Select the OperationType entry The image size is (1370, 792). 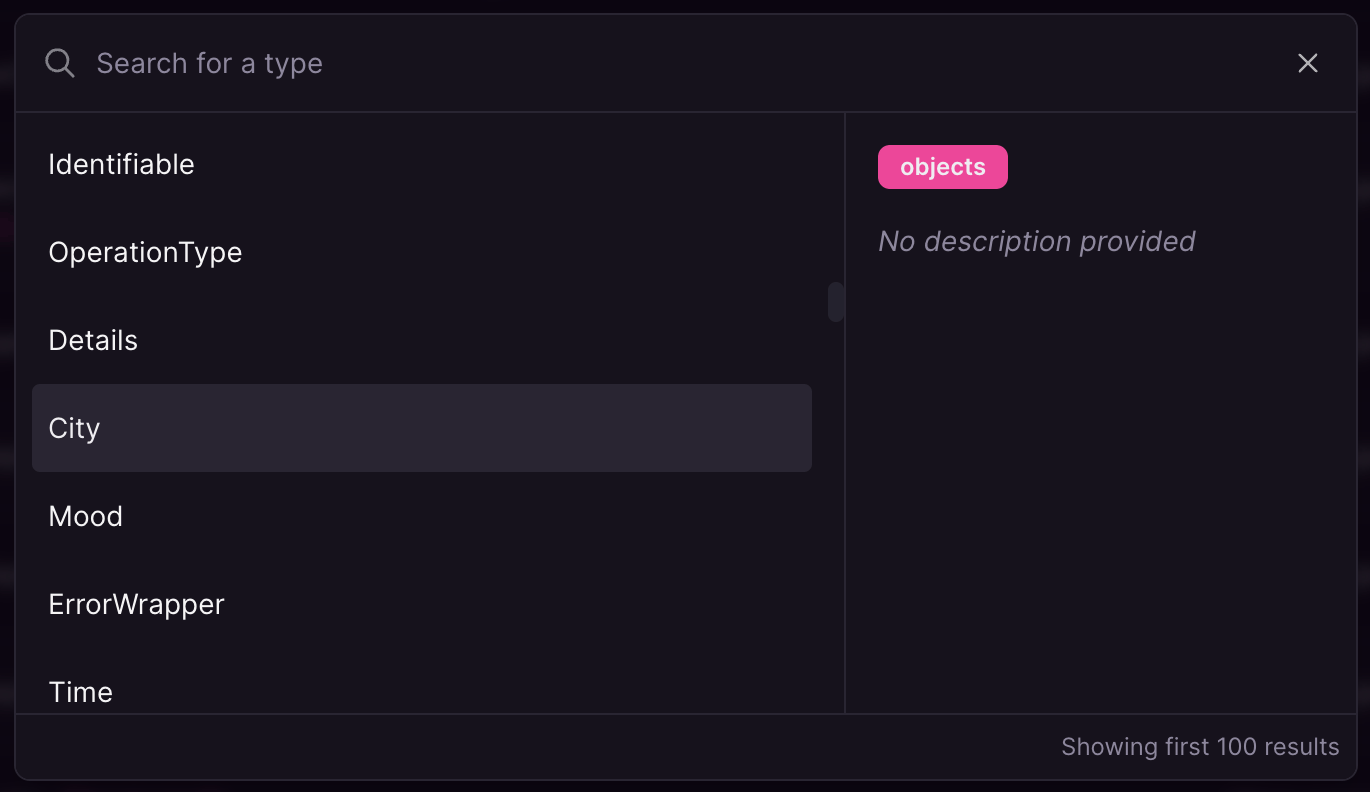[422, 252]
